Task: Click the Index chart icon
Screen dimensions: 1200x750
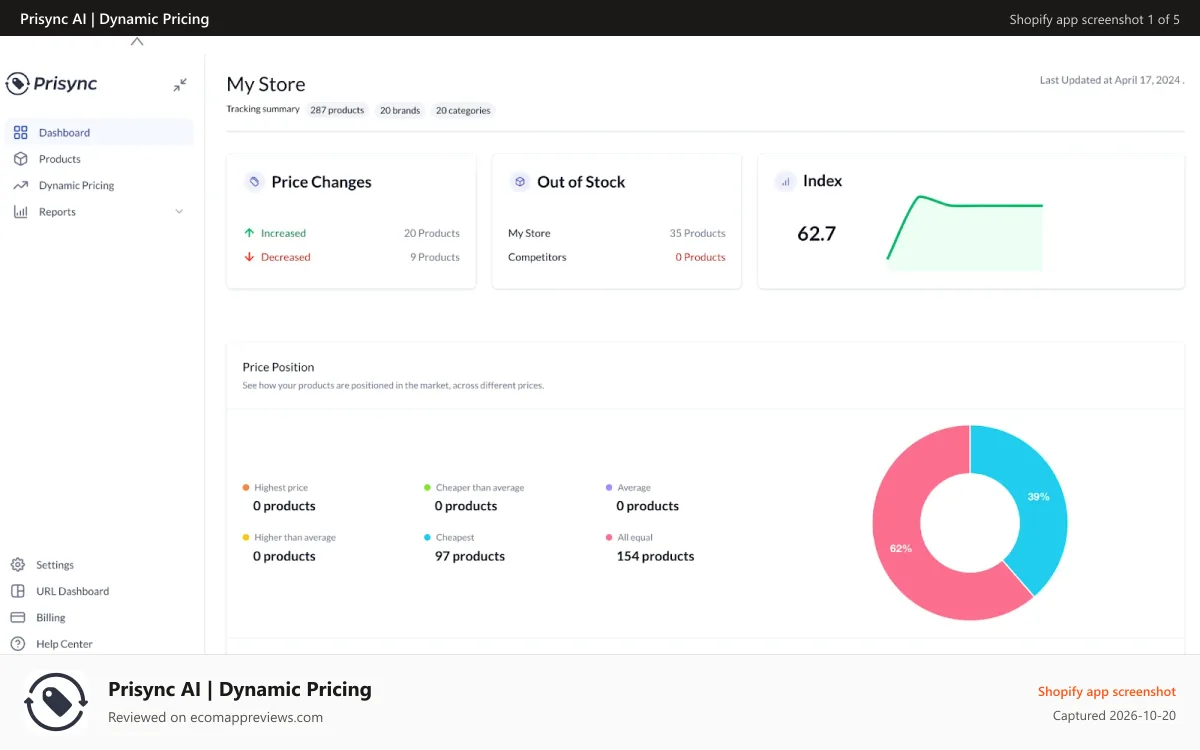Action: pos(785,181)
